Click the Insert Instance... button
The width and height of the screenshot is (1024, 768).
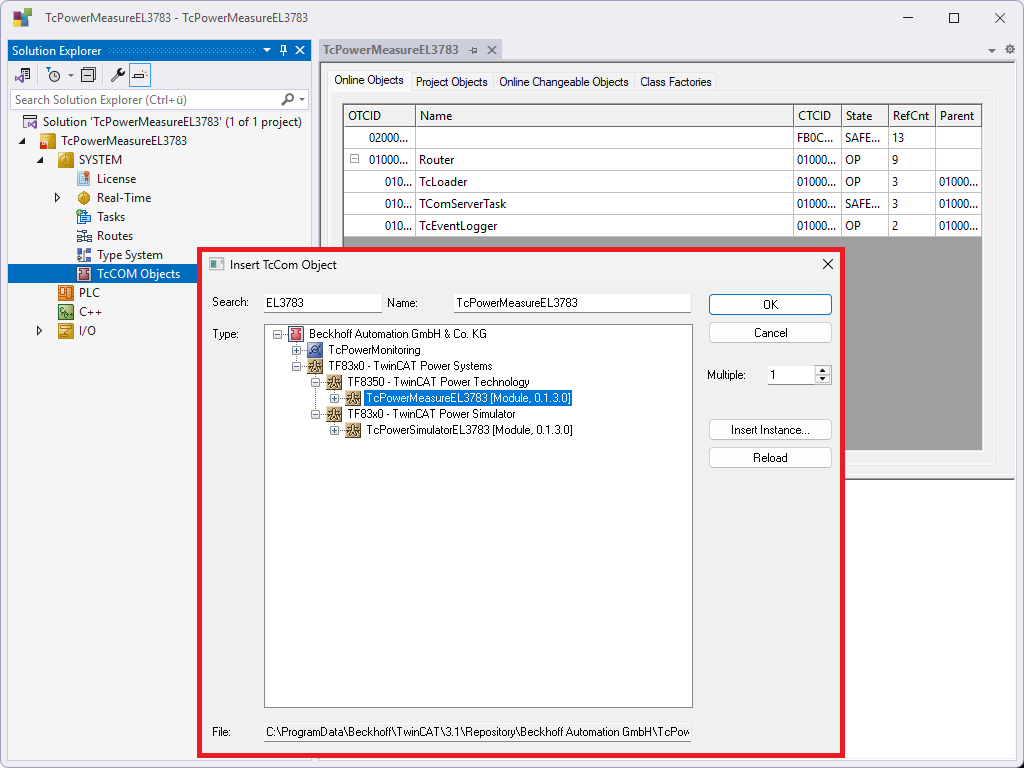(770, 430)
